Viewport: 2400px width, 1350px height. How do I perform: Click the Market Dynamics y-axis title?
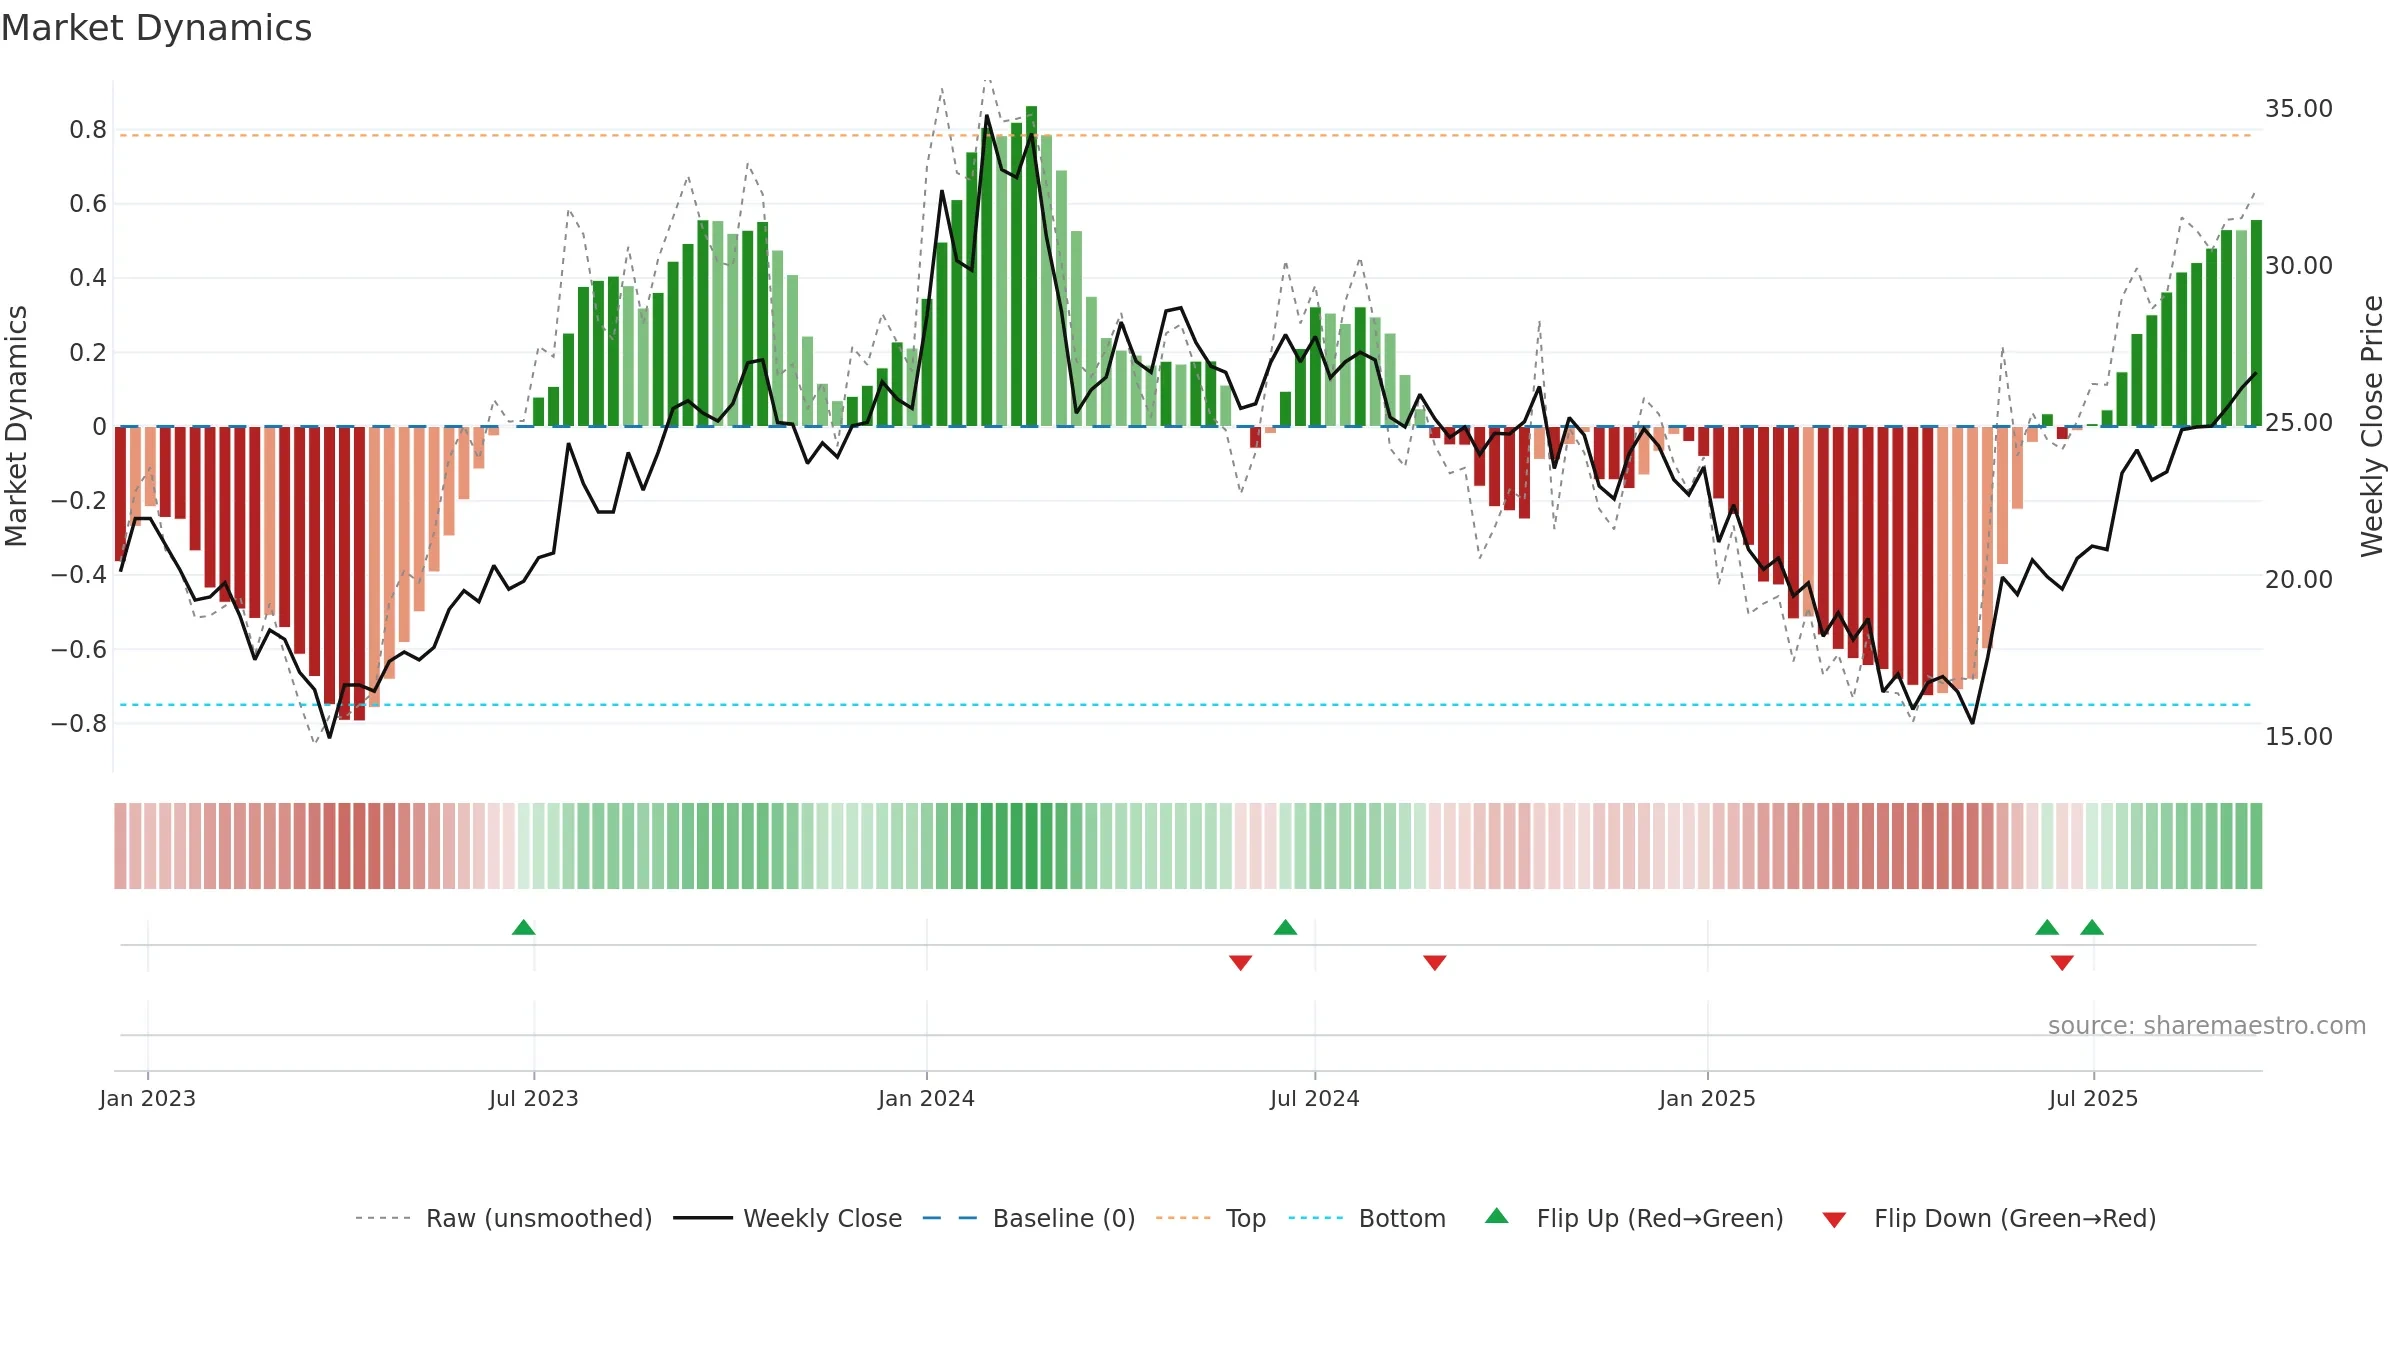click(16, 426)
